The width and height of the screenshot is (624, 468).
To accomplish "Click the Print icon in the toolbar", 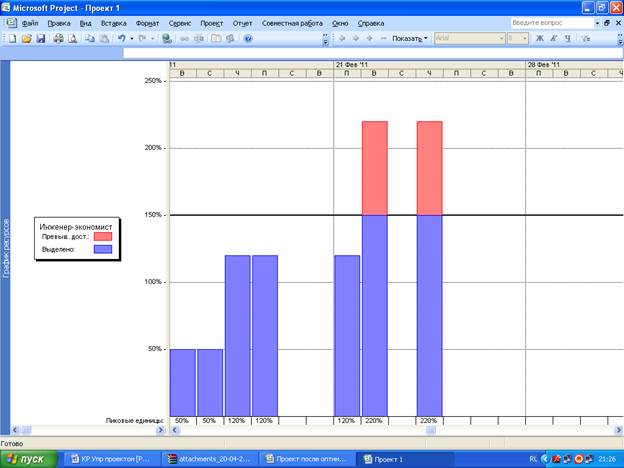I will pos(58,38).
